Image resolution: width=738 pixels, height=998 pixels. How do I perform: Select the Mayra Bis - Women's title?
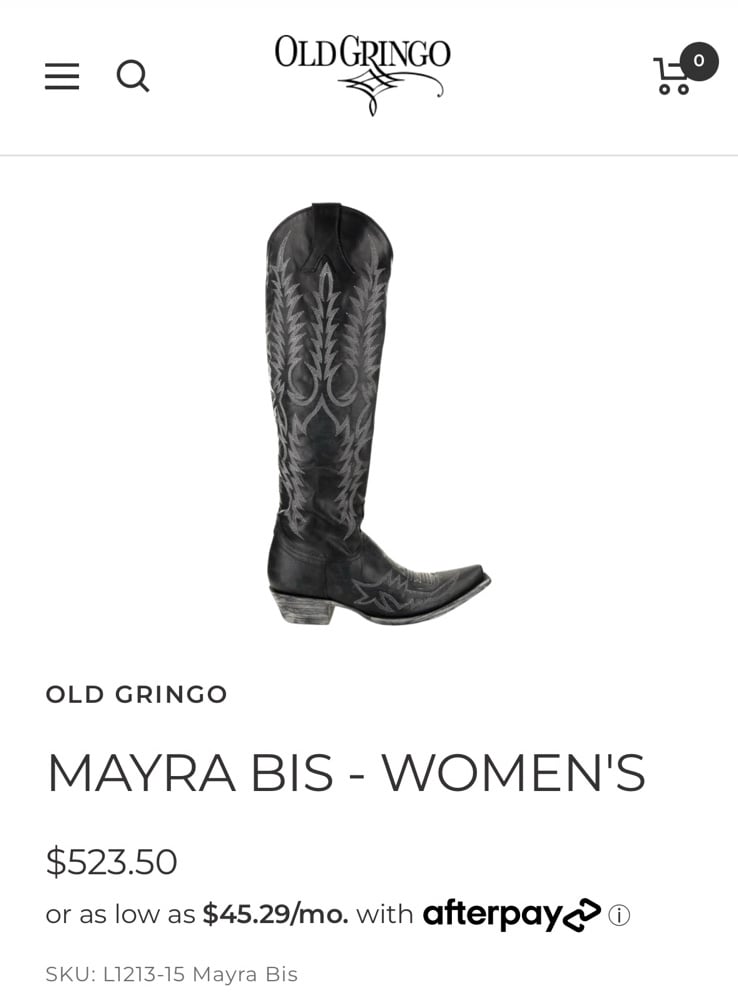click(346, 773)
